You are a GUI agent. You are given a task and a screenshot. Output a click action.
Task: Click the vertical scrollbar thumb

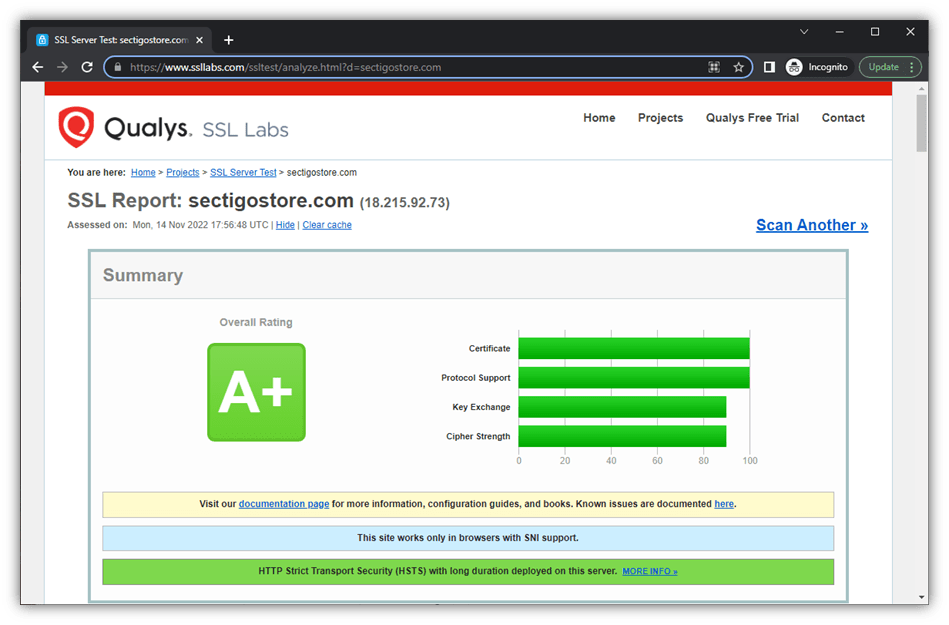coord(922,123)
